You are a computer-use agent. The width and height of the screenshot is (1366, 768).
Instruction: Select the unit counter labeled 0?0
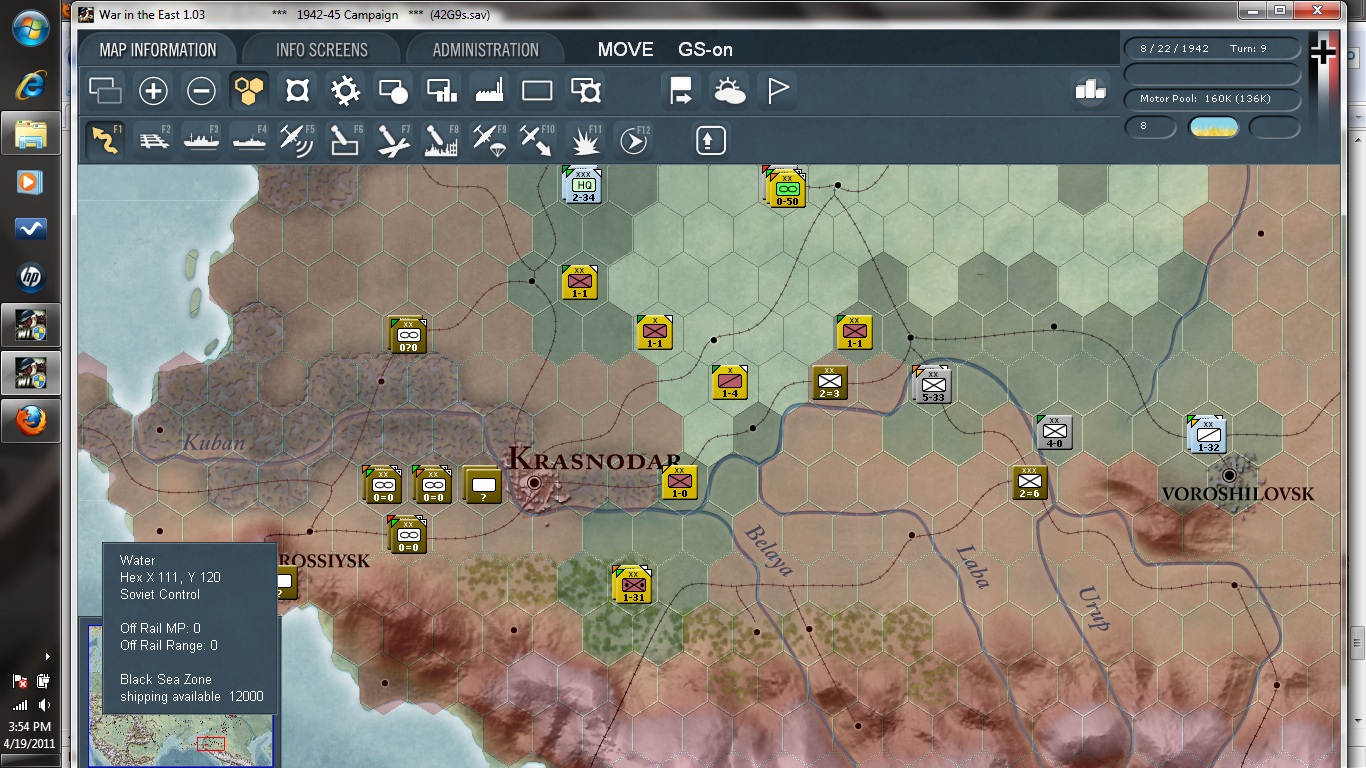[x=407, y=335]
